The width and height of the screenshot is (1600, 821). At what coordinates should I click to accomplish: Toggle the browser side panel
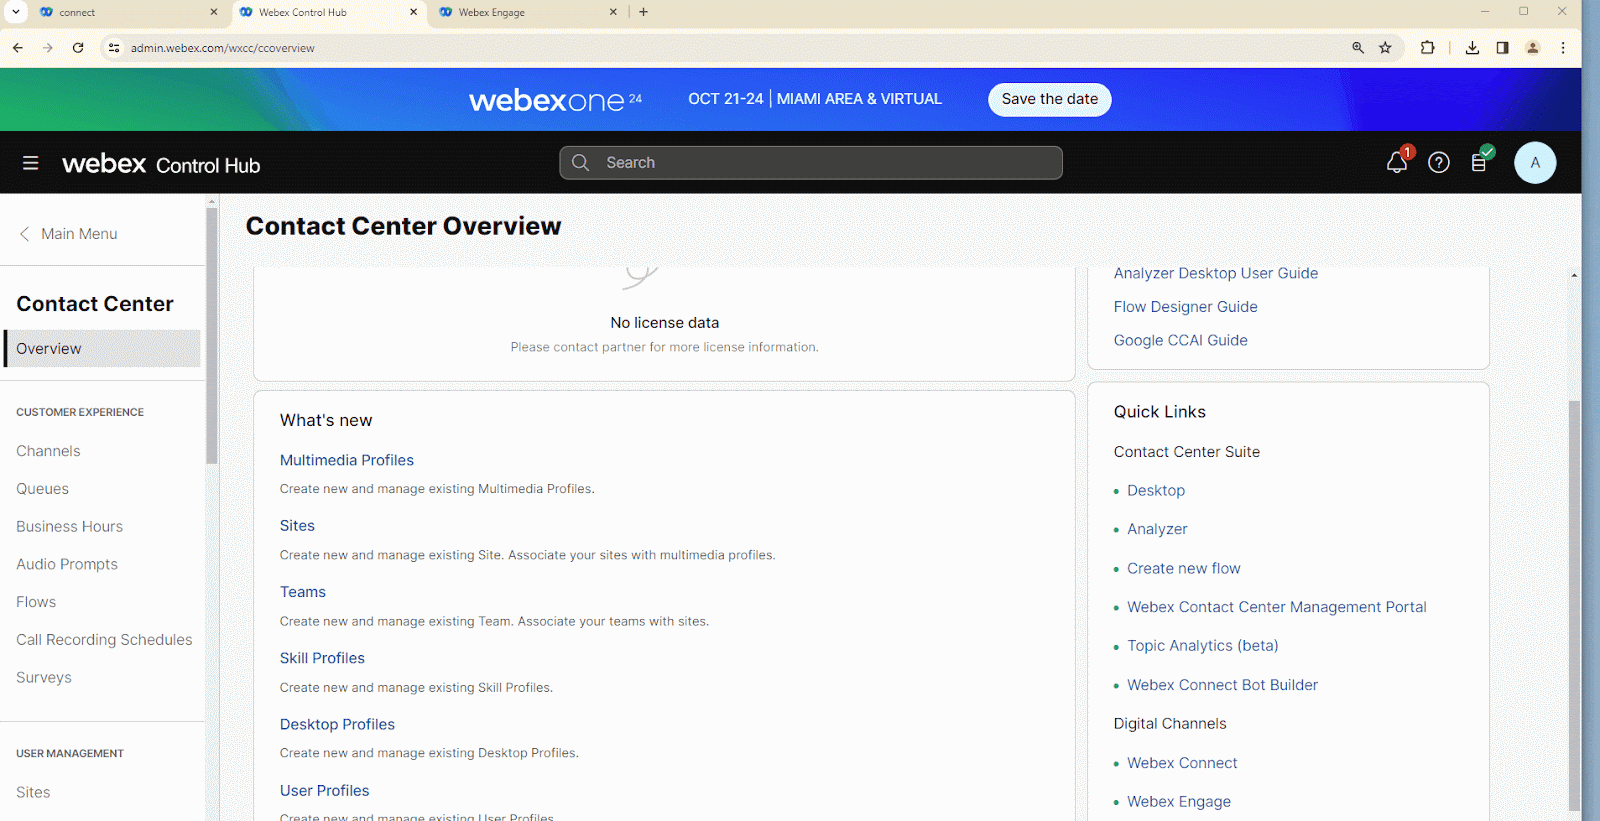pos(1502,47)
